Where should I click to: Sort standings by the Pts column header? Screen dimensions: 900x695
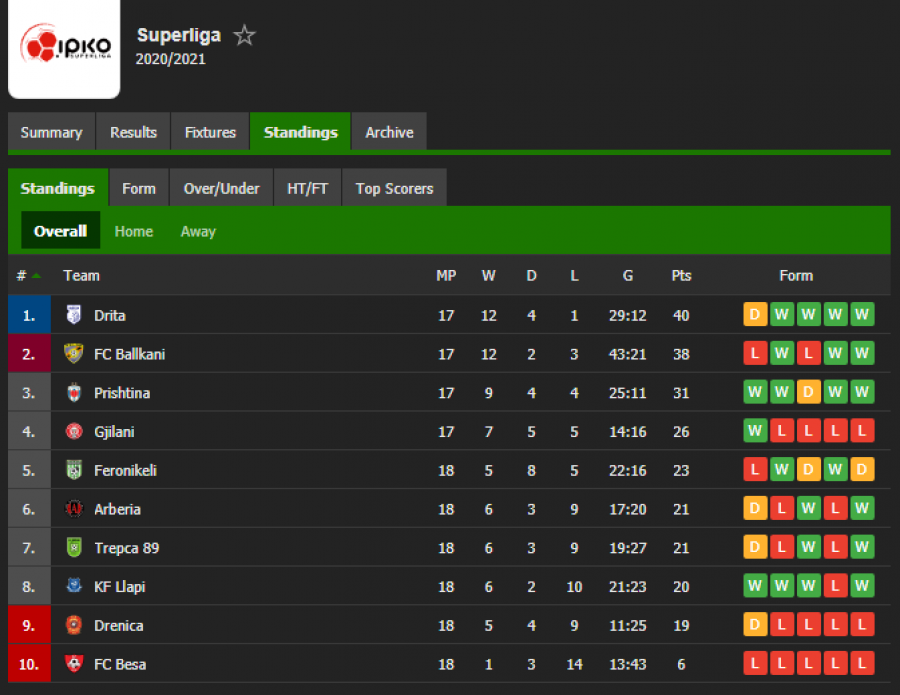point(681,275)
